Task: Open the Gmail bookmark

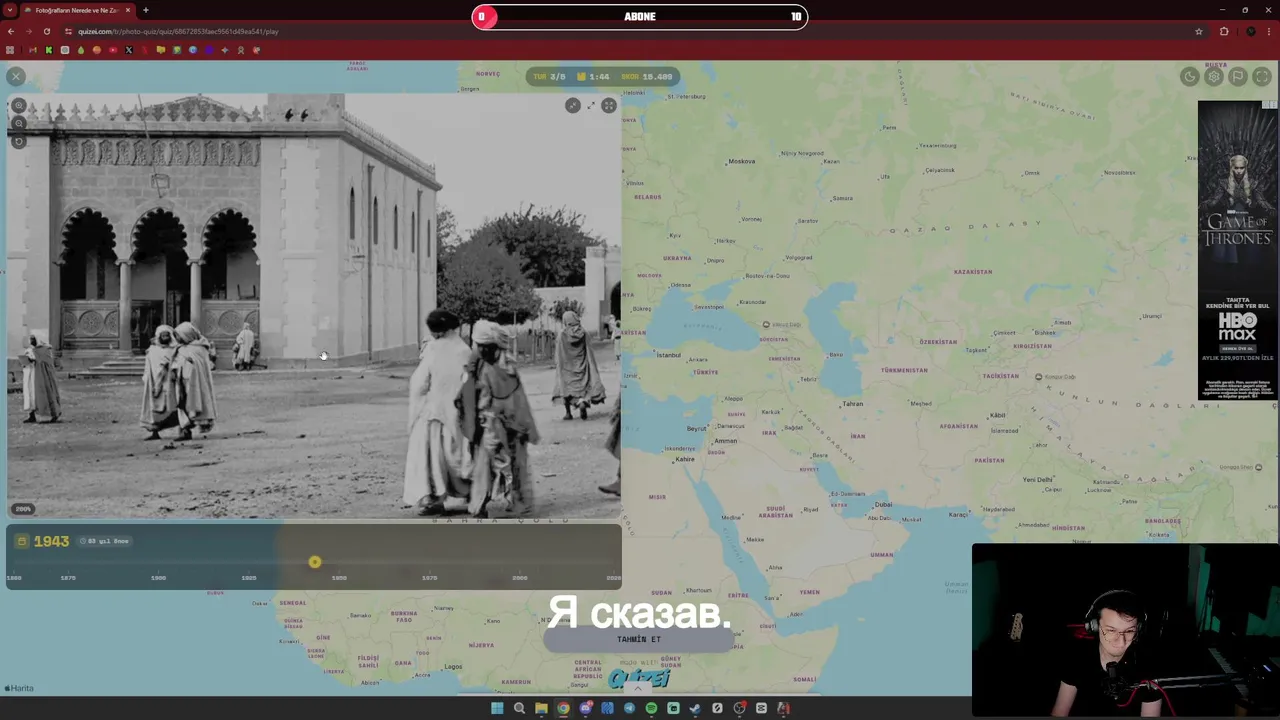Action: [x=32, y=50]
